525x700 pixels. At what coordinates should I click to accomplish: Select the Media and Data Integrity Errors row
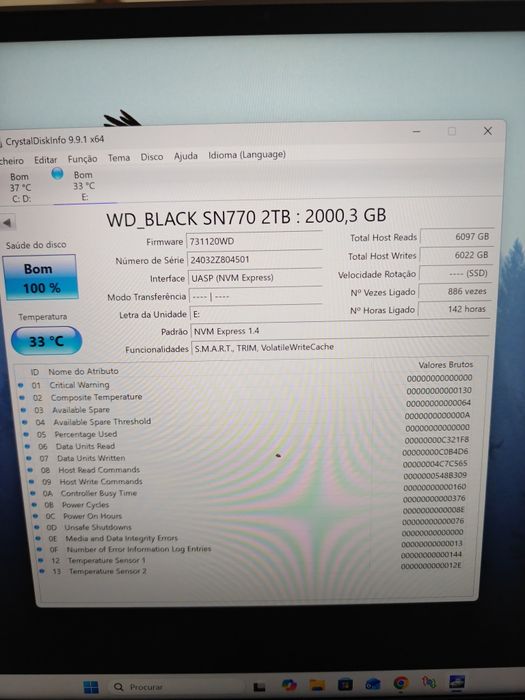pos(250,537)
